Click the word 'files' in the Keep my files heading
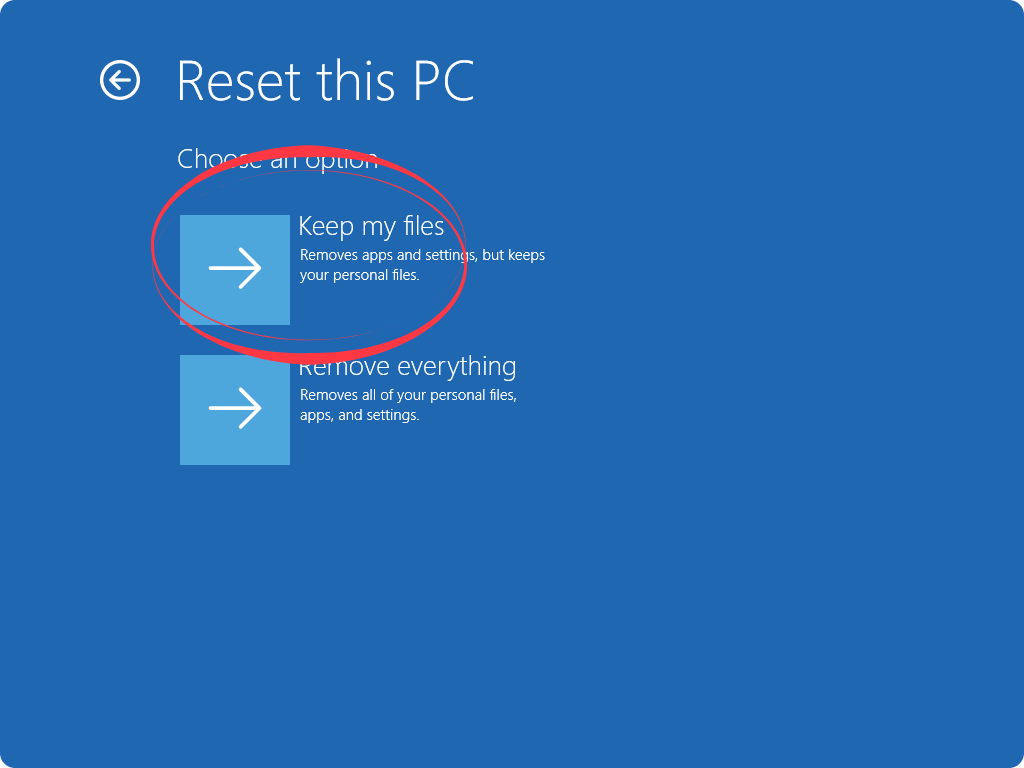Viewport: 1024px width, 768px height. [424, 226]
